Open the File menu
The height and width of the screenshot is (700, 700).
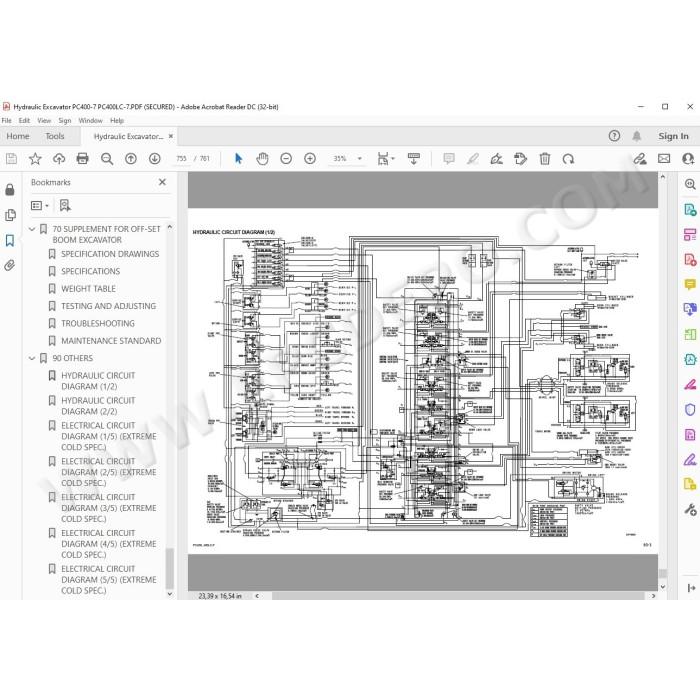[7, 121]
